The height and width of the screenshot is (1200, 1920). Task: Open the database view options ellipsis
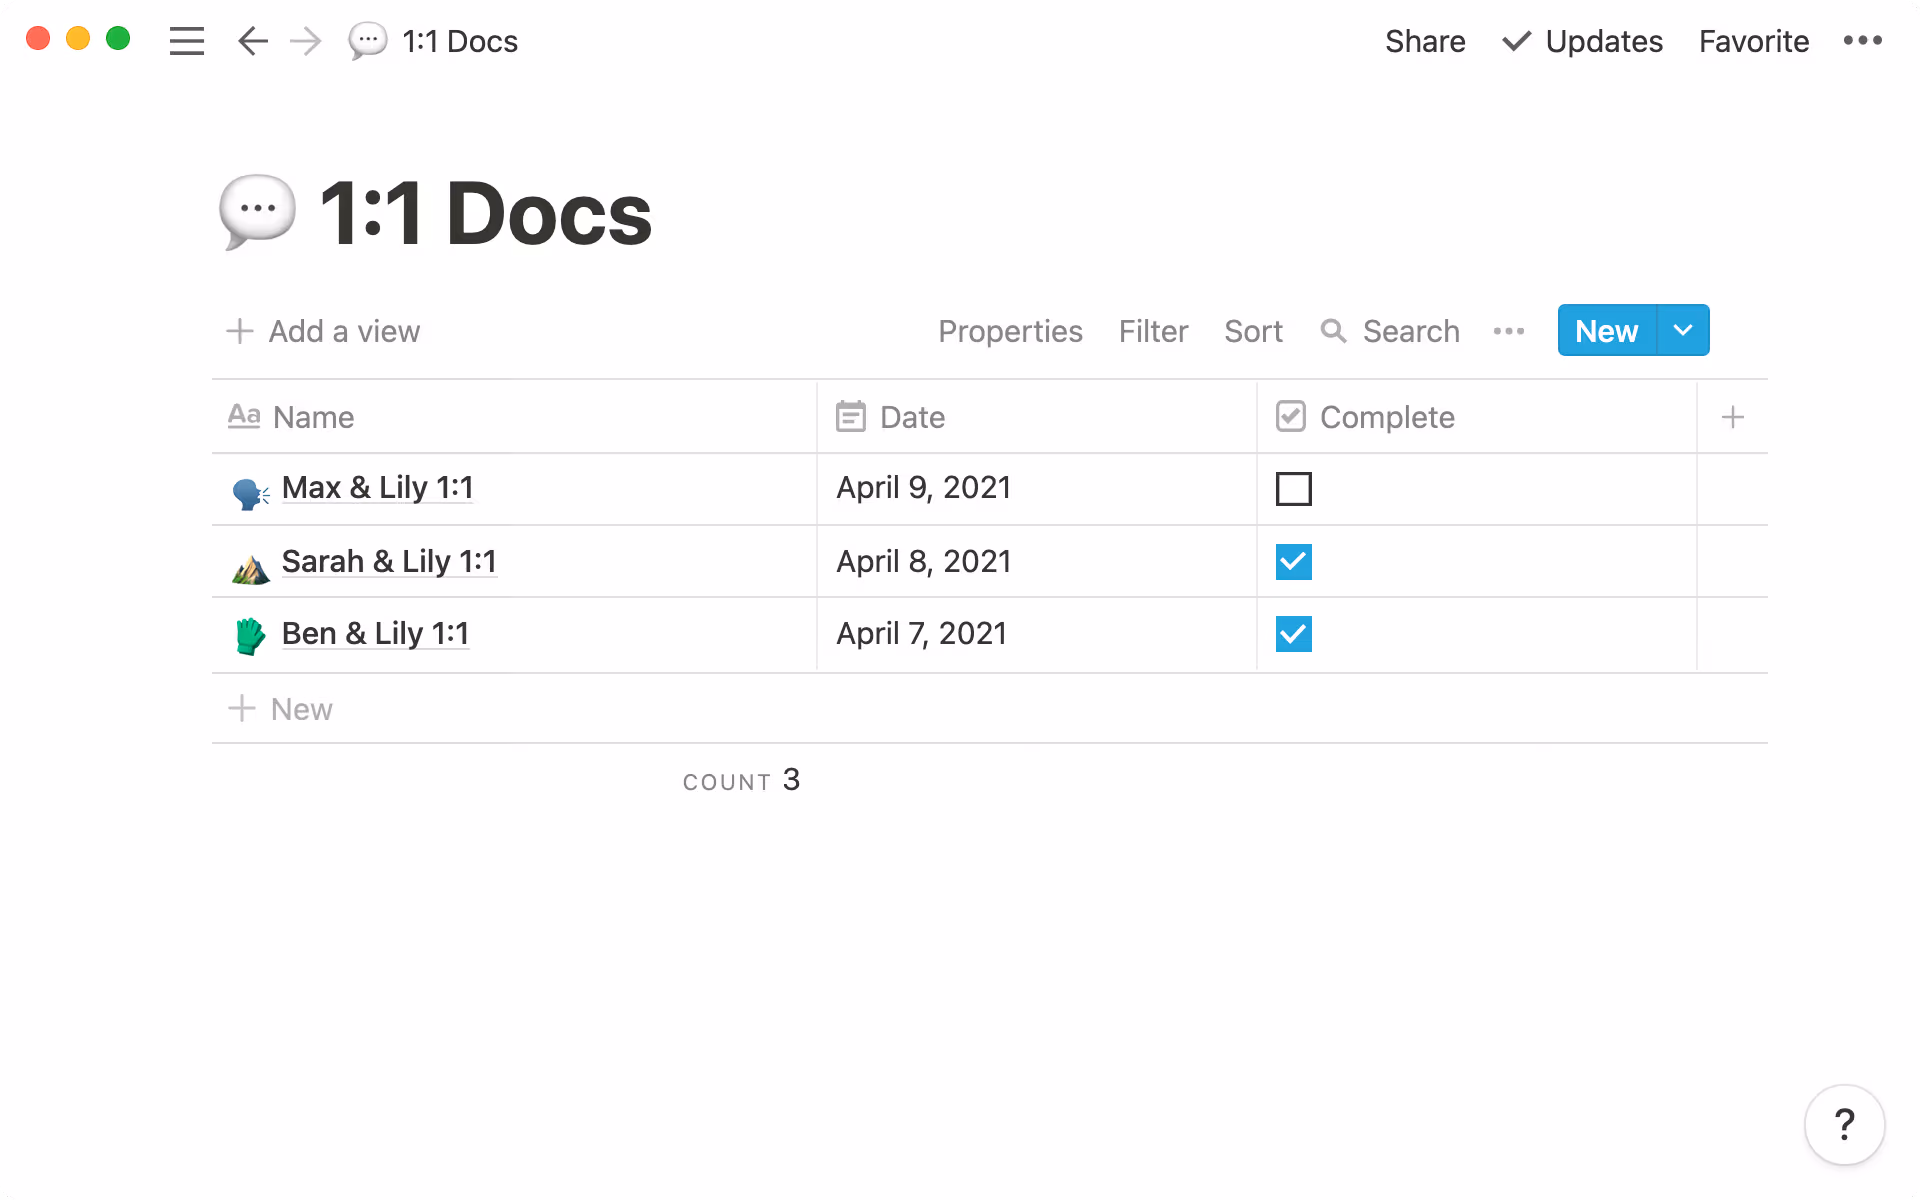click(1508, 331)
